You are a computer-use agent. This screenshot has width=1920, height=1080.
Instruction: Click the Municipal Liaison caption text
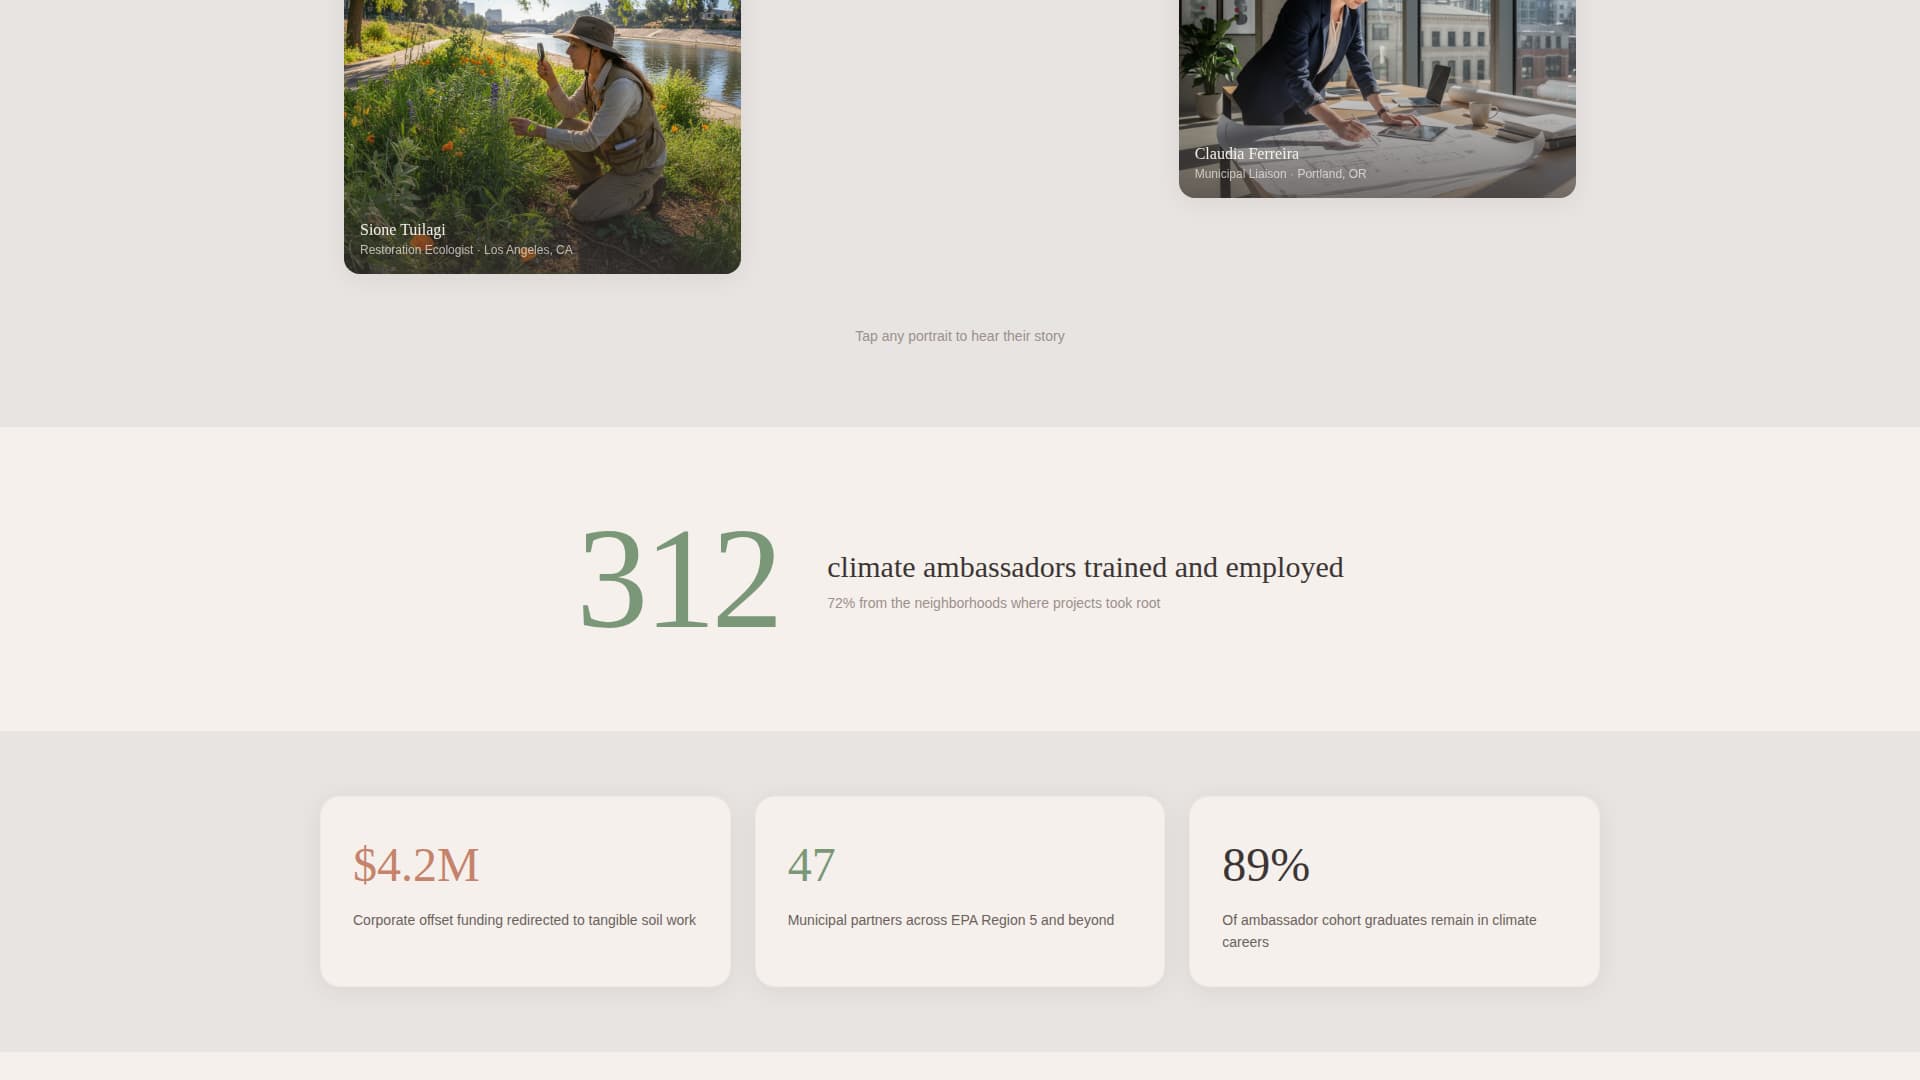(x=1240, y=173)
